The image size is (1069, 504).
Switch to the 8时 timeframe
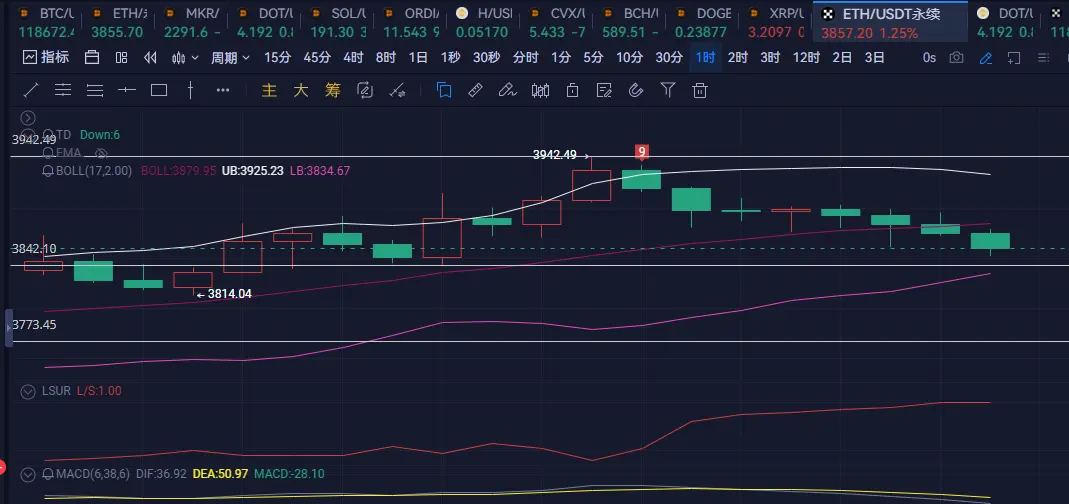(x=386, y=58)
